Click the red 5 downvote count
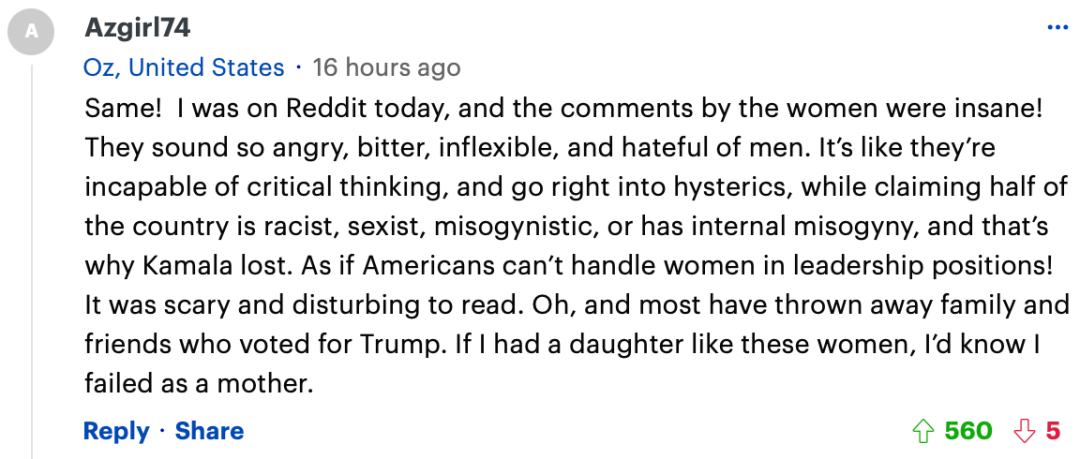 pyautogui.click(x=1053, y=431)
